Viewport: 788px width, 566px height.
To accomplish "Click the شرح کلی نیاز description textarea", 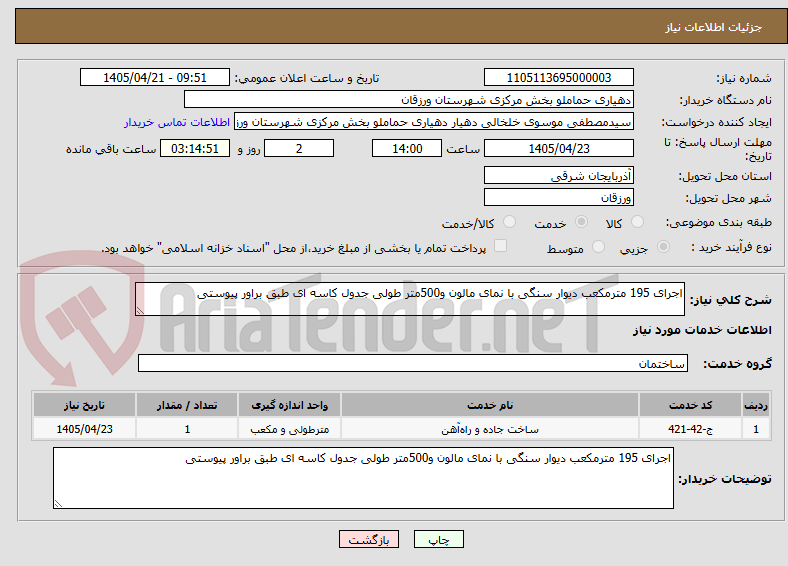I will (410, 299).
